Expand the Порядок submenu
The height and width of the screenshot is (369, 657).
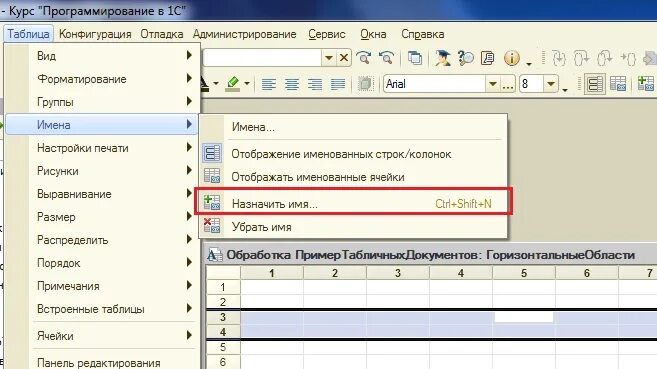point(101,263)
